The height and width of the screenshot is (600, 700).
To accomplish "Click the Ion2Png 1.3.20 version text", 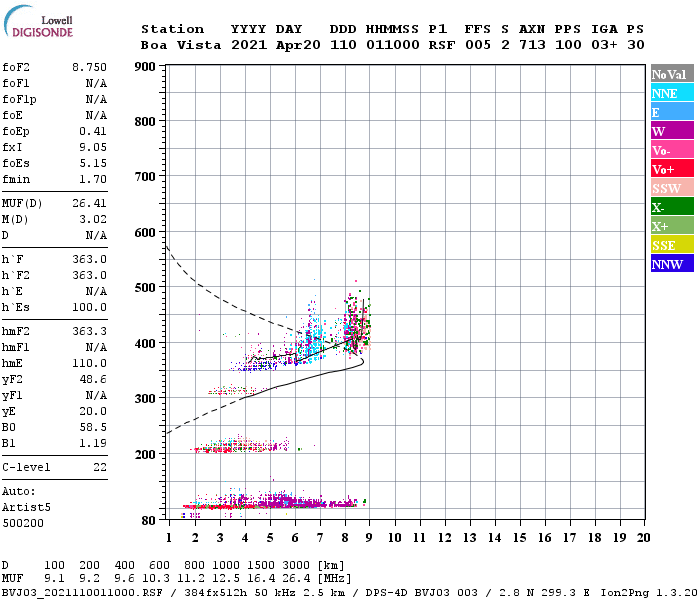I will tap(649, 593).
